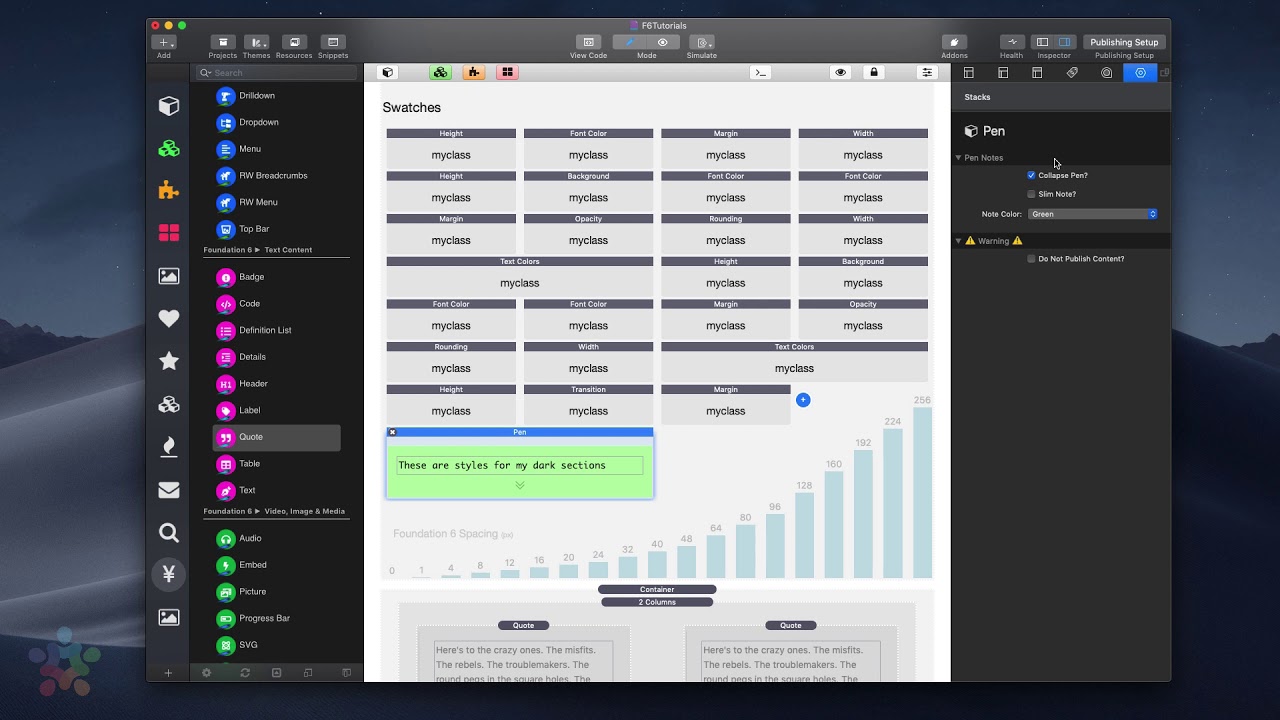The image size is (1280, 720).
Task: Open the Note Color dropdown
Action: (x=1092, y=214)
